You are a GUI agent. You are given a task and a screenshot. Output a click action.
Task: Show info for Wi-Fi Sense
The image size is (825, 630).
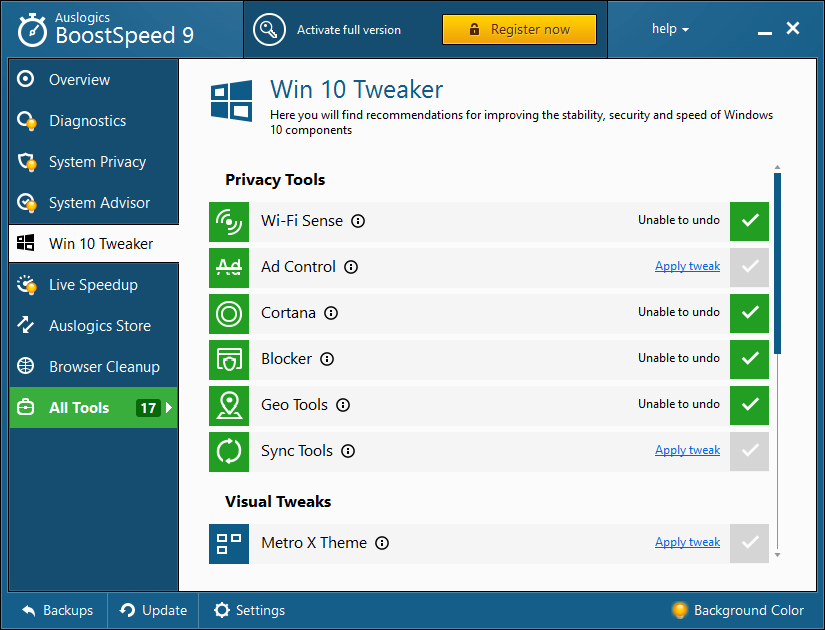tap(358, 221)
